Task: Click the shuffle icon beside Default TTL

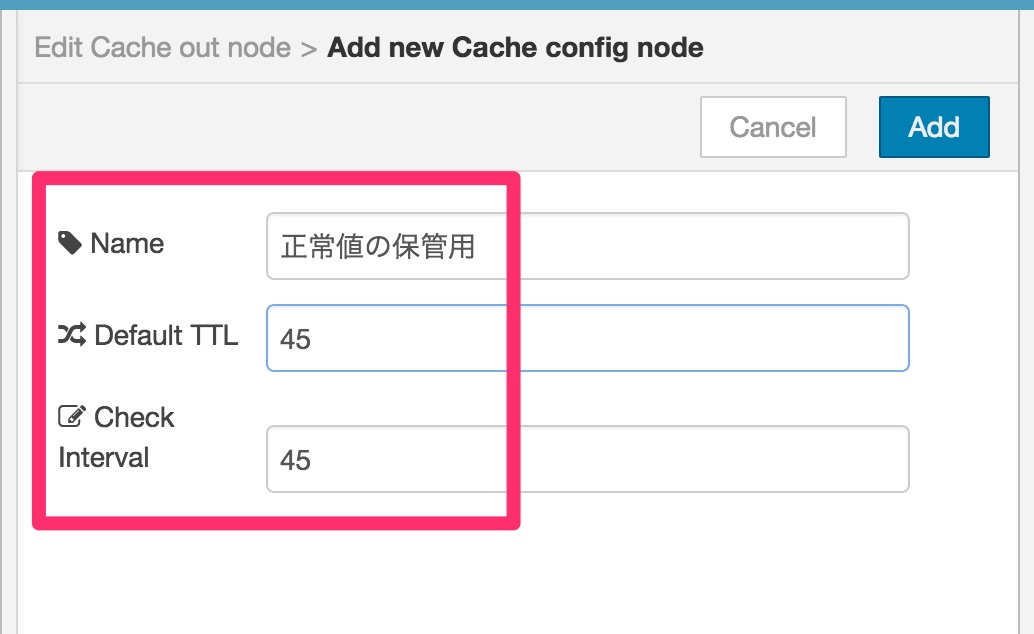Action: coord(71,334)
